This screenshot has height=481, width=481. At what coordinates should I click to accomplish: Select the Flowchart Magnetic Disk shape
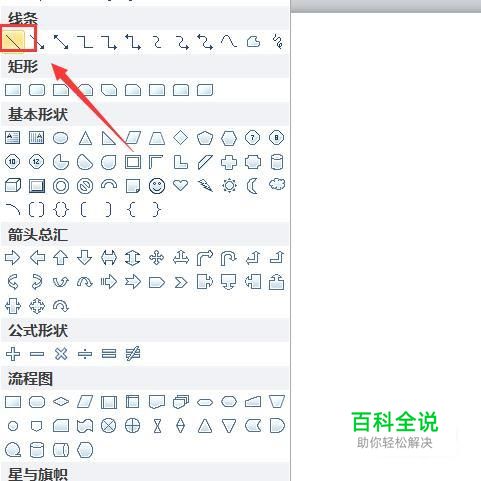37,450
